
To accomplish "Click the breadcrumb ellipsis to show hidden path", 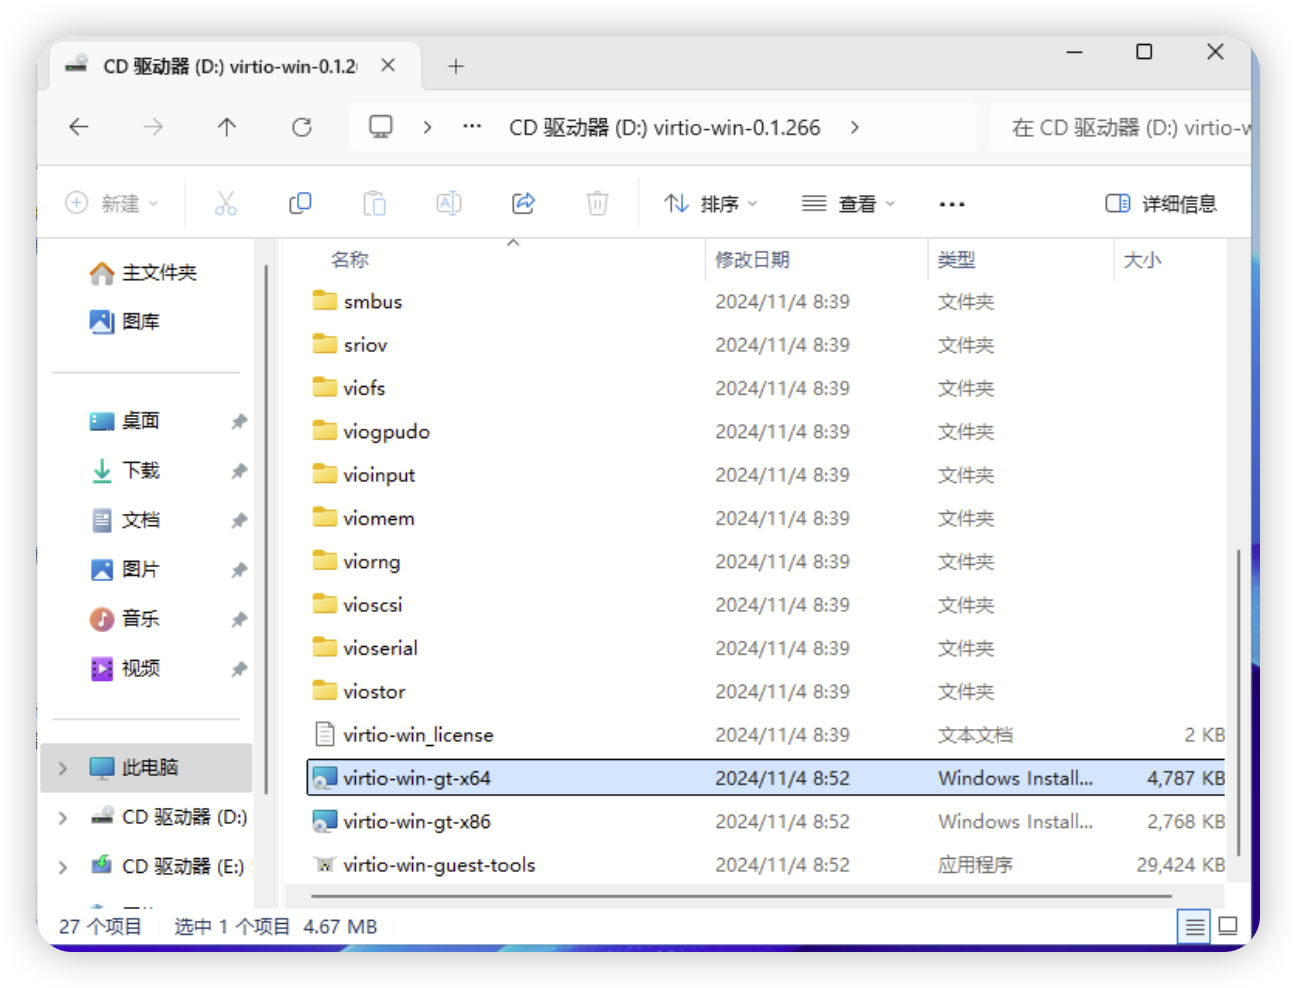I will pos(472,127).
